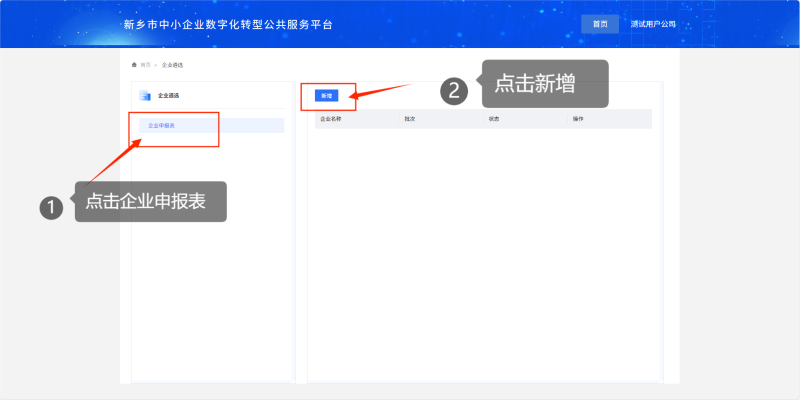Click the 状态 column header
This screenshot has width=800, height=400.
point(494,119)
